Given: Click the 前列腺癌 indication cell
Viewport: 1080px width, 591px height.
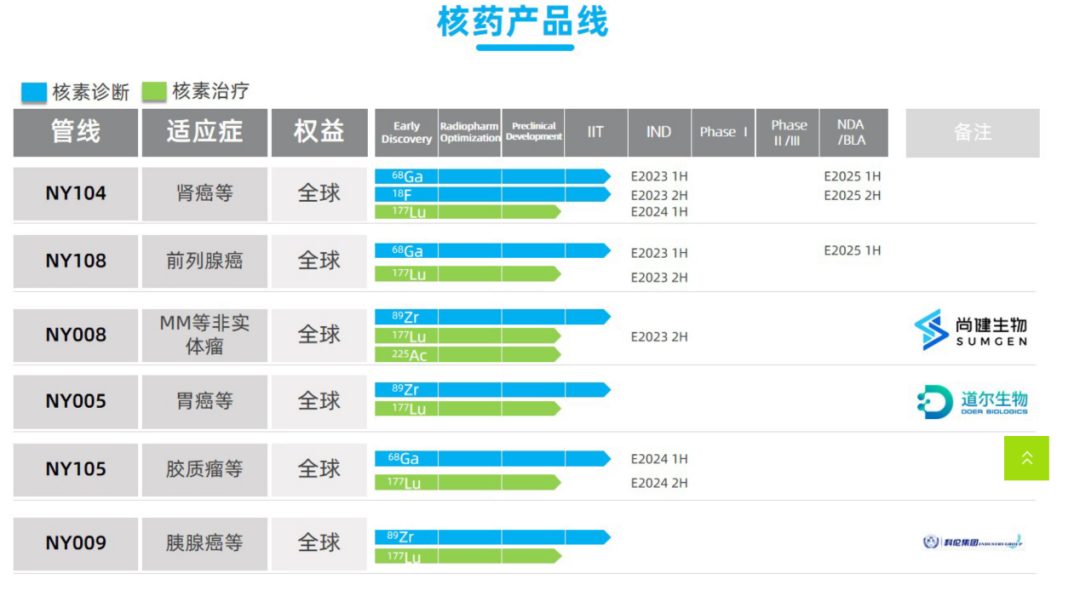Looking at the screenshot, I should [x=205, y=261].
